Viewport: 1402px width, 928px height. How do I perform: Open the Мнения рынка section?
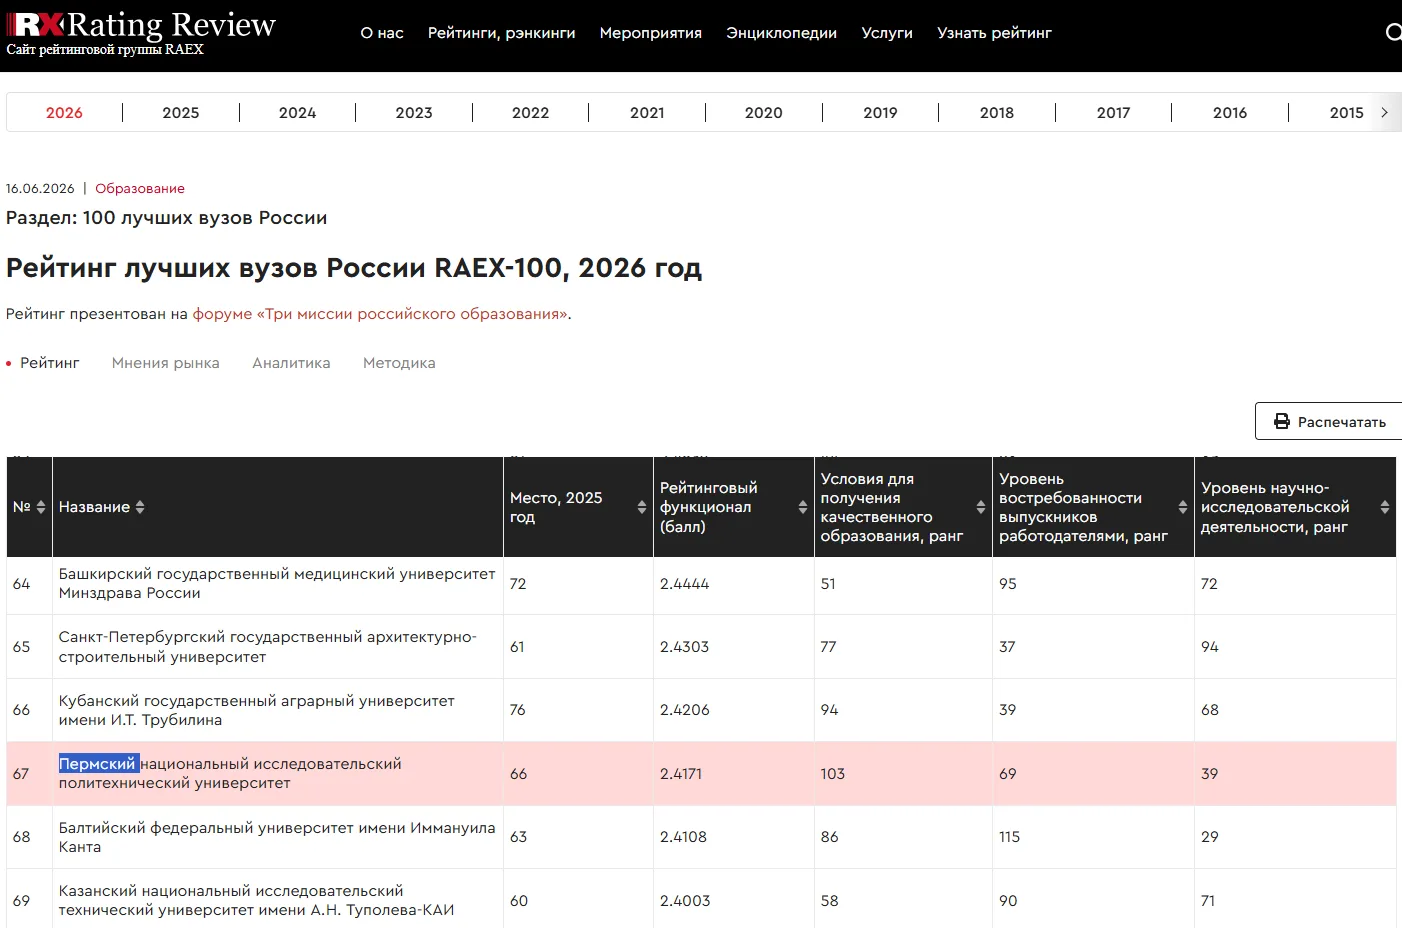pos(166,363)
